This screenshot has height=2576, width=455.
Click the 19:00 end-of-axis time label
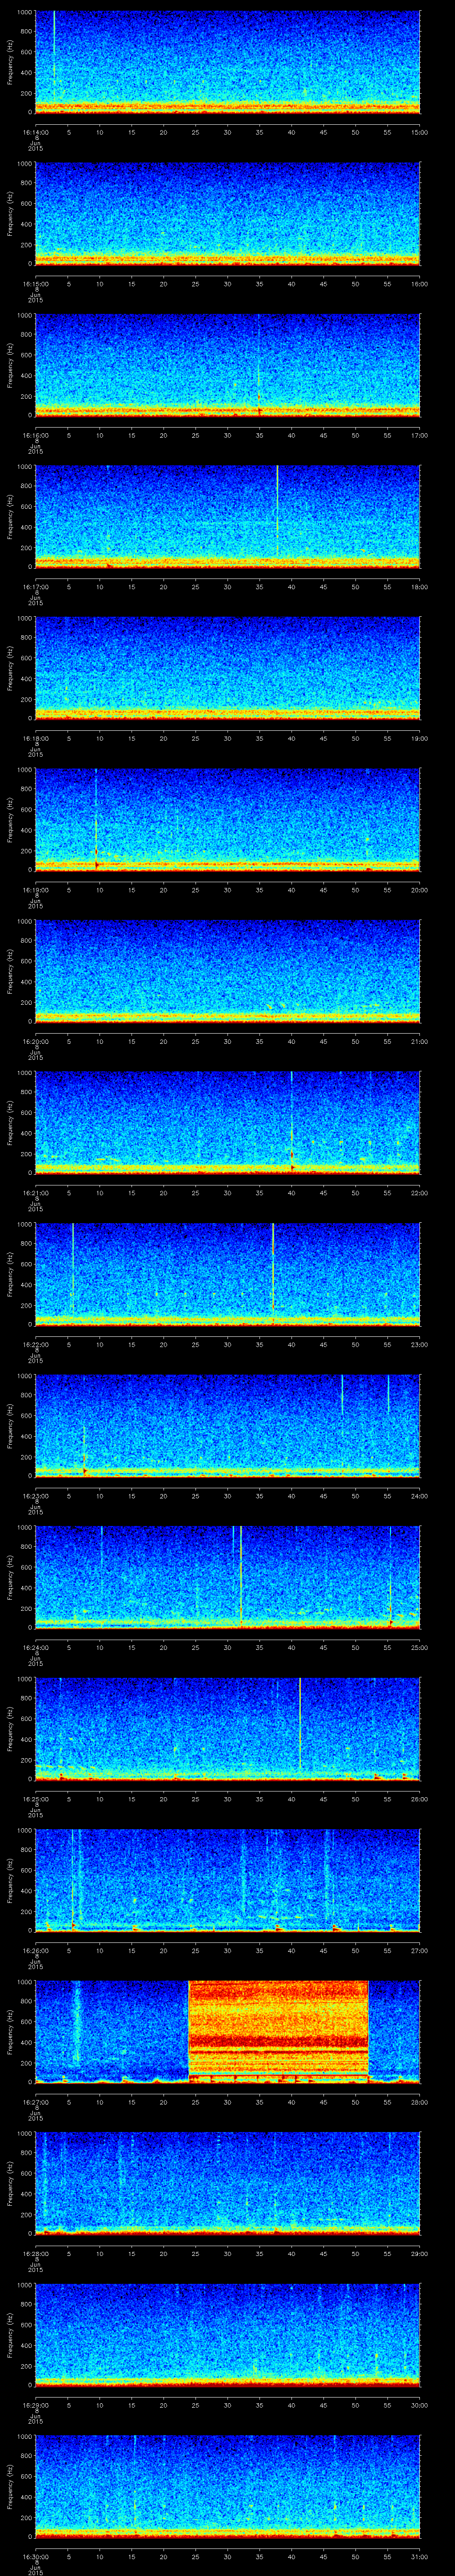click(x=420, y=739)
